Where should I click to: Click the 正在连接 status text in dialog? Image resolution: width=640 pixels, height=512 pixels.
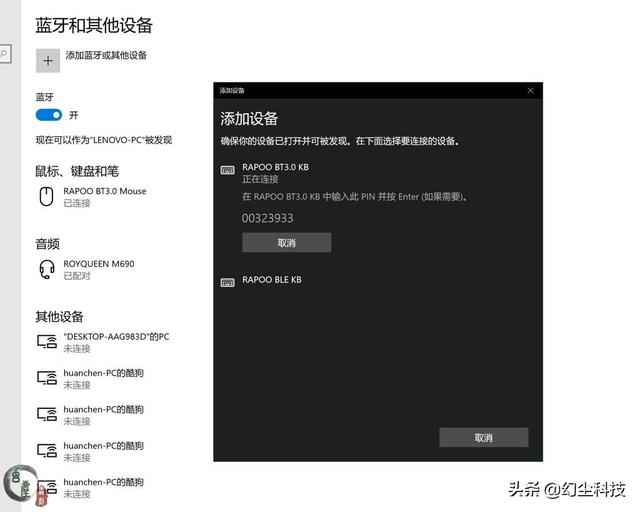(260, 179)
